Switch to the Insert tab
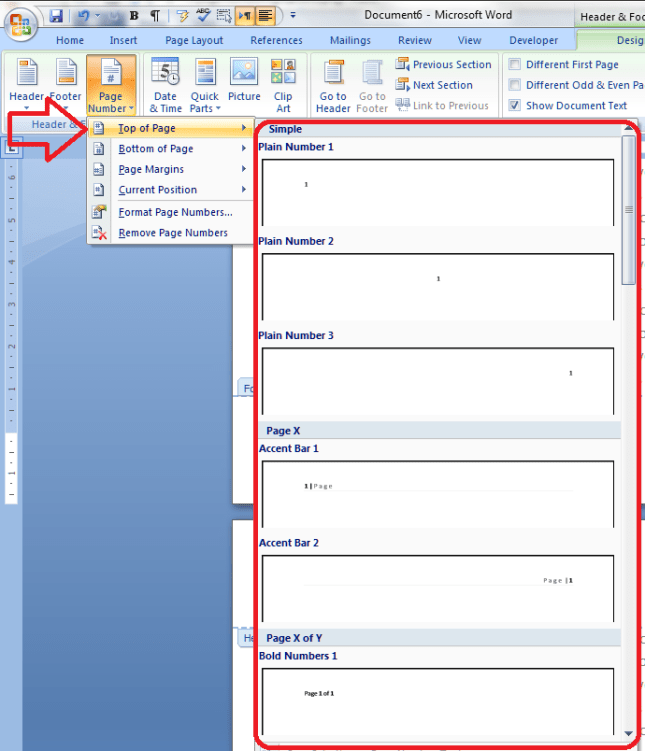The height and width of the screenshot is (751, 645). pos(123,40)
